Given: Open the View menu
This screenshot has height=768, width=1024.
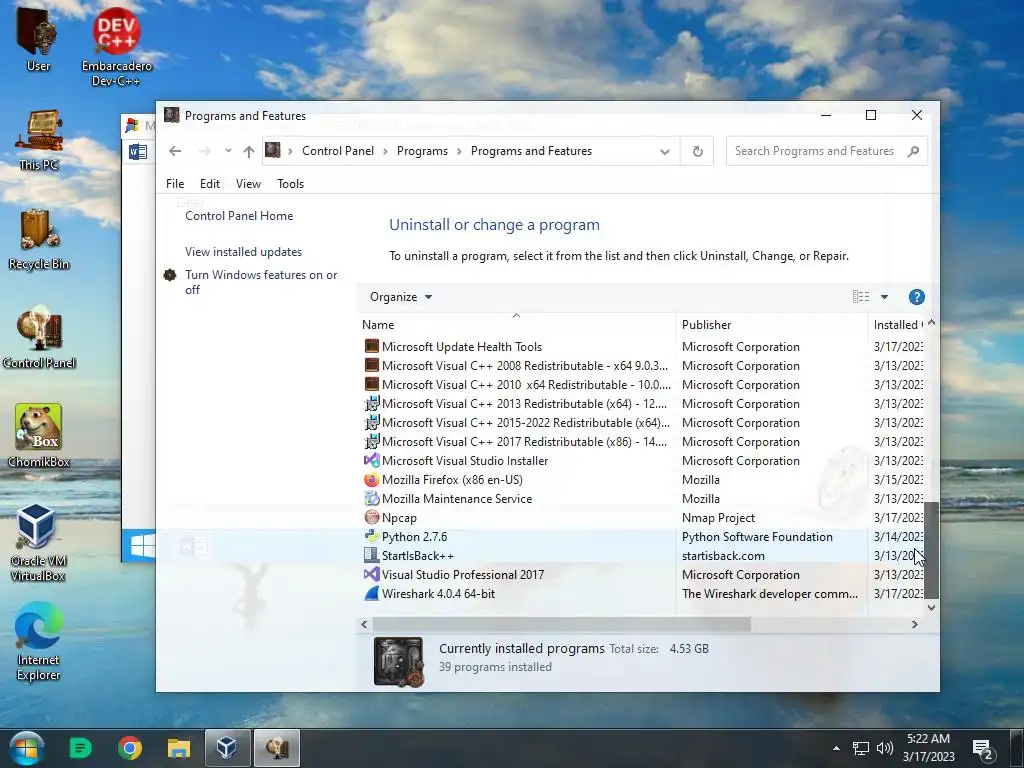Looking at the screenshot, I should (x=248, y=184).
